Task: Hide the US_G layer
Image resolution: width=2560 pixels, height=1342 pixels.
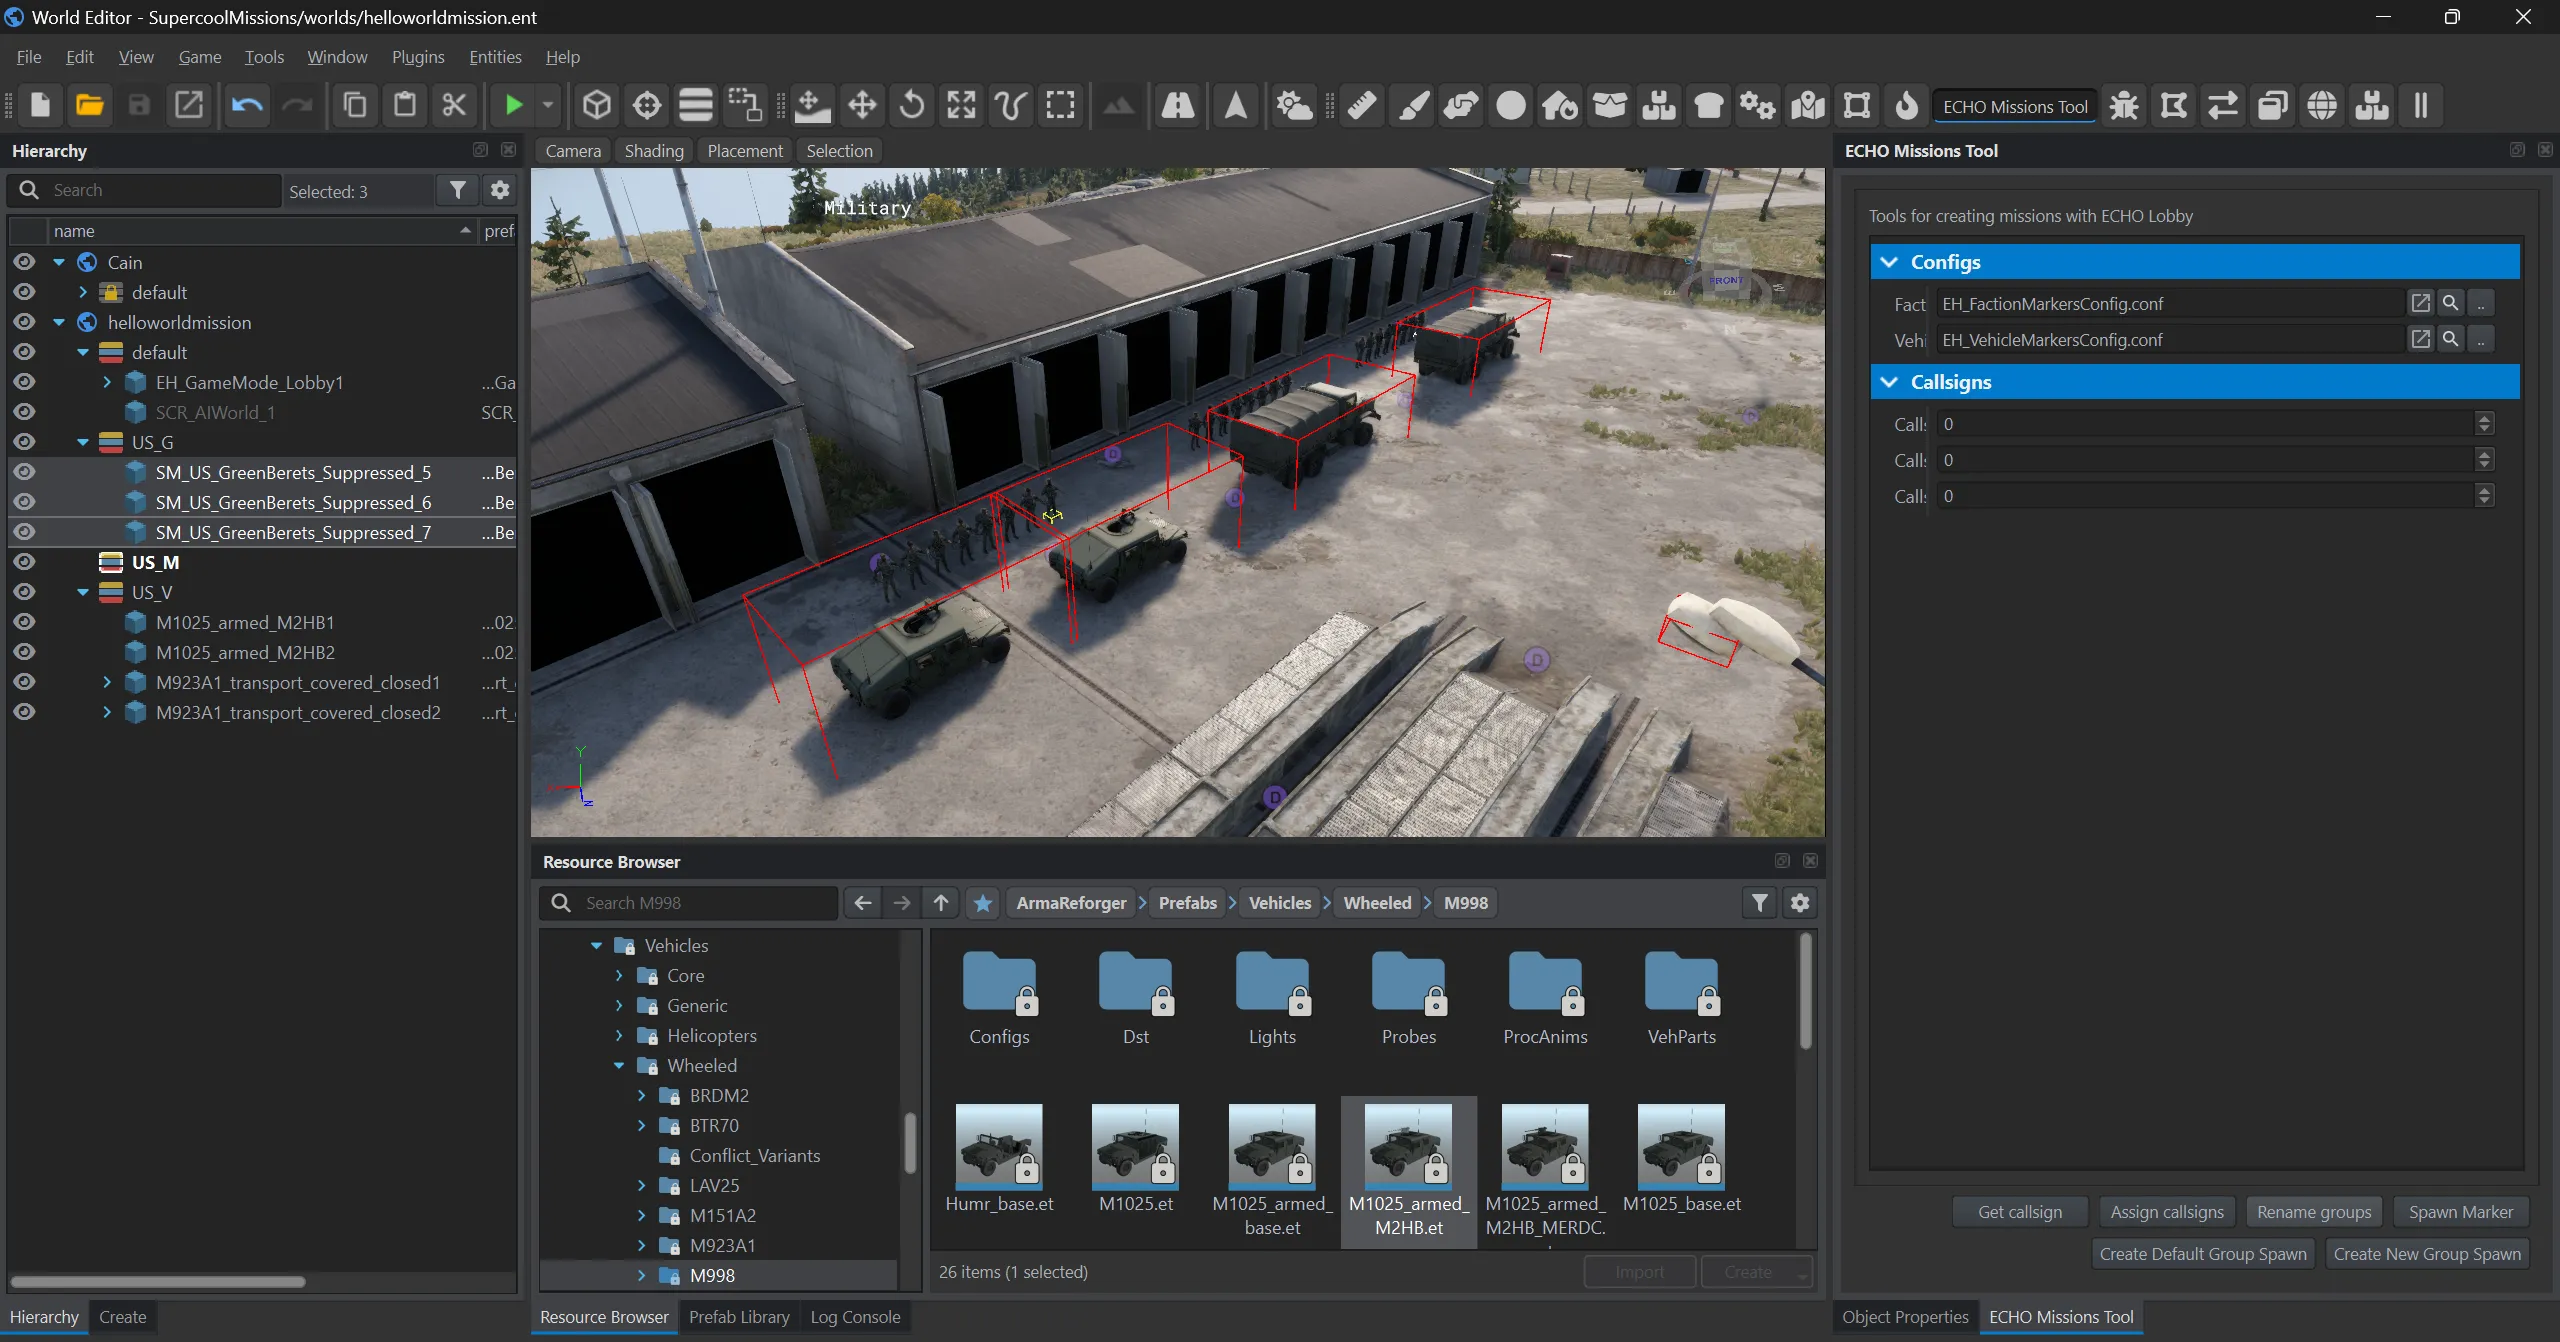Action: tap(24, 442)
